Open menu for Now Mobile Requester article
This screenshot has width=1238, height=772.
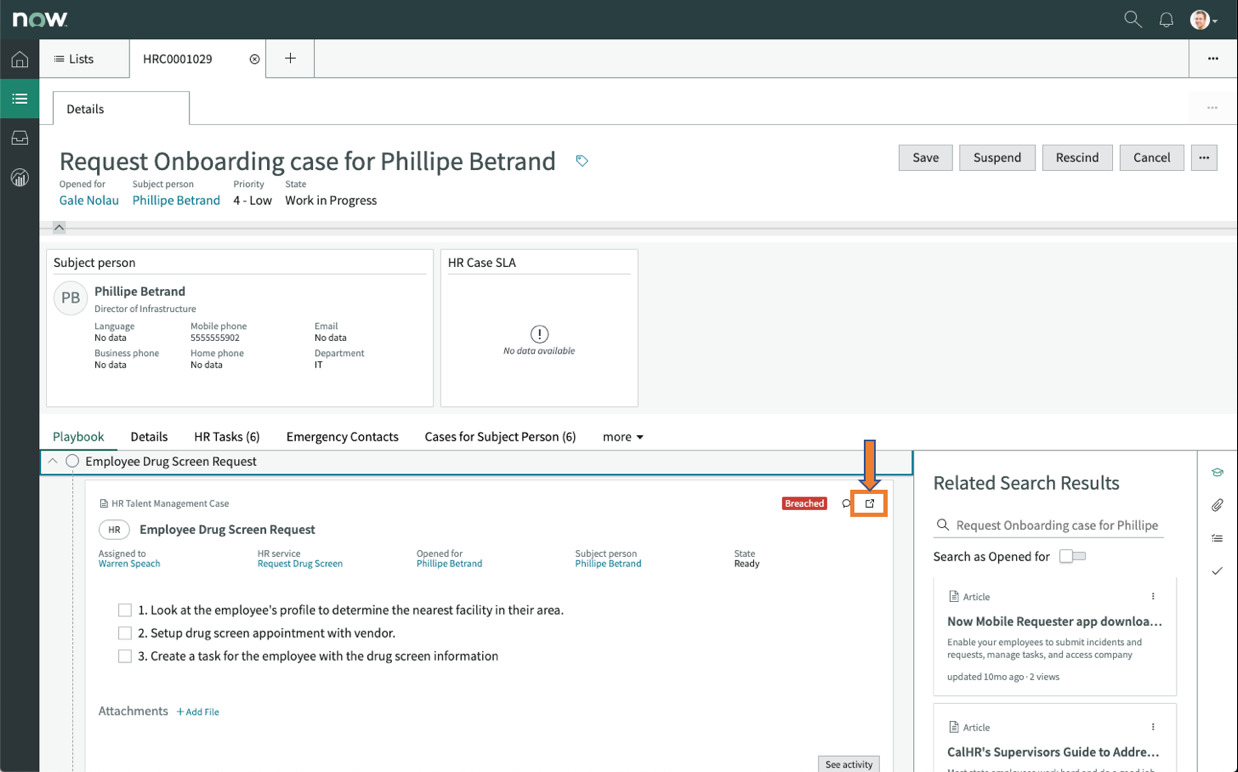[1153, 596]
